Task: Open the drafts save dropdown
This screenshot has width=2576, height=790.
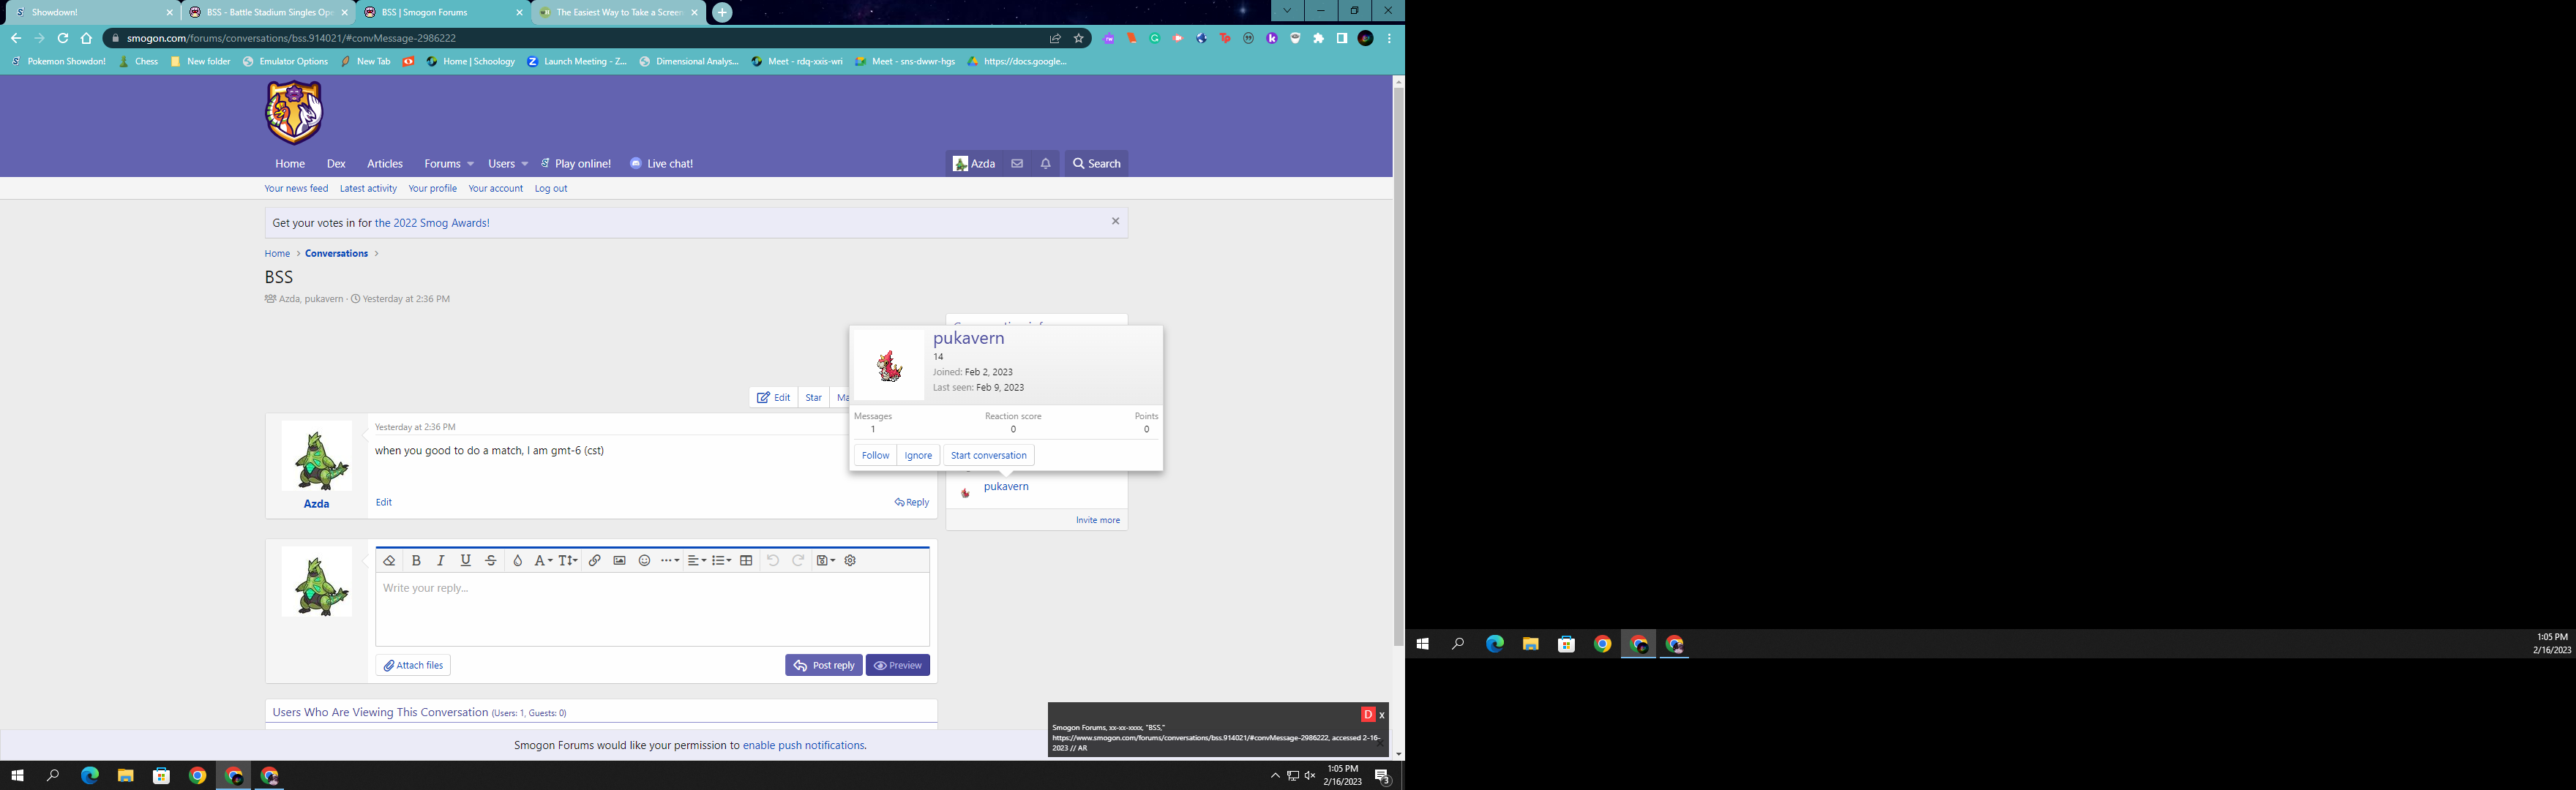Action: click(825, 561)
